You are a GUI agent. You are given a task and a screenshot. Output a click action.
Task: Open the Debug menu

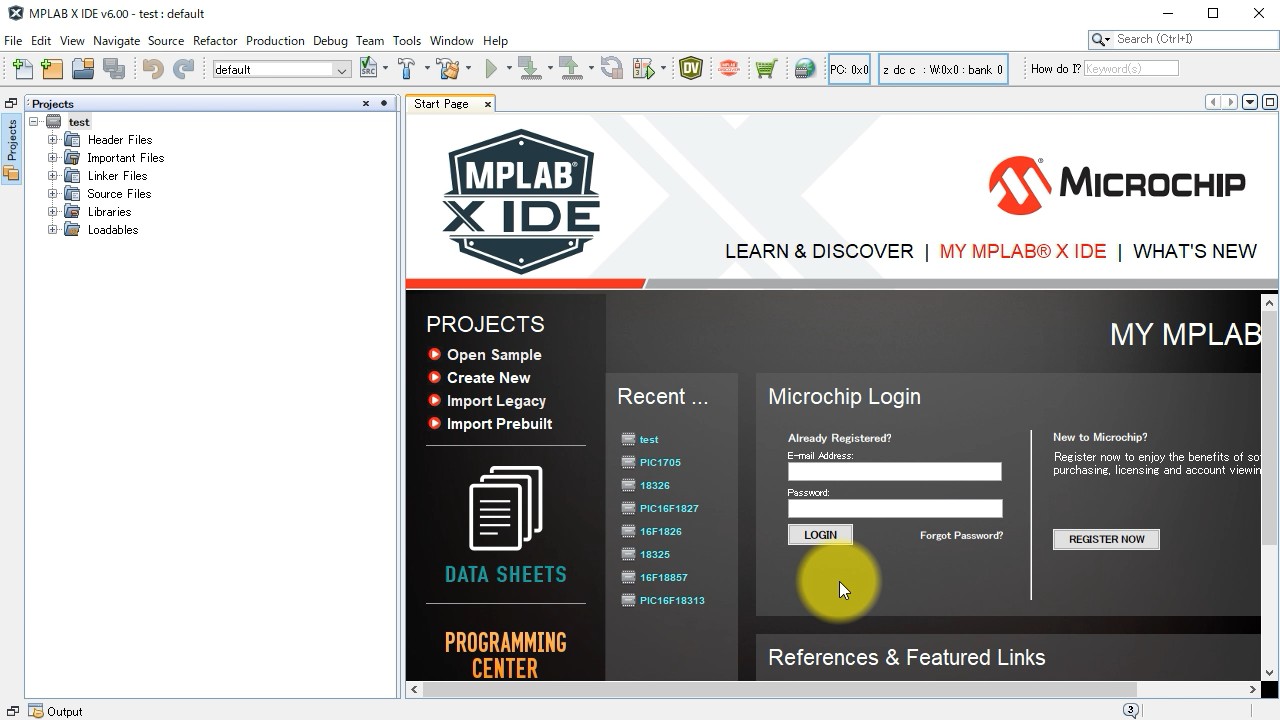click(330, 41)
